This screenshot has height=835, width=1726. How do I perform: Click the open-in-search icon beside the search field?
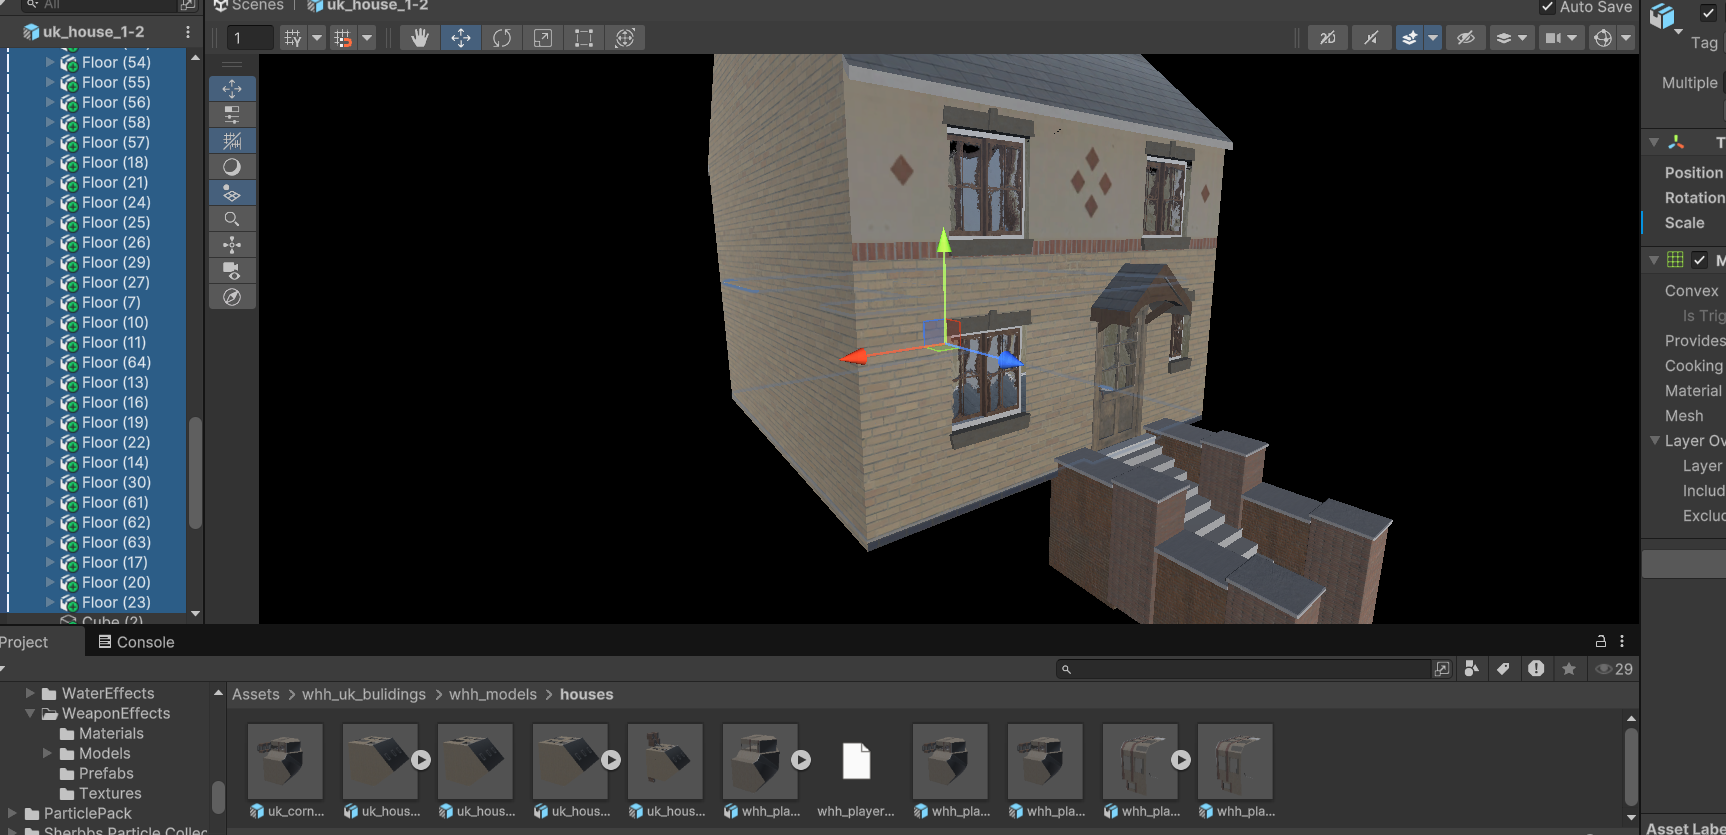[1442, 669]
